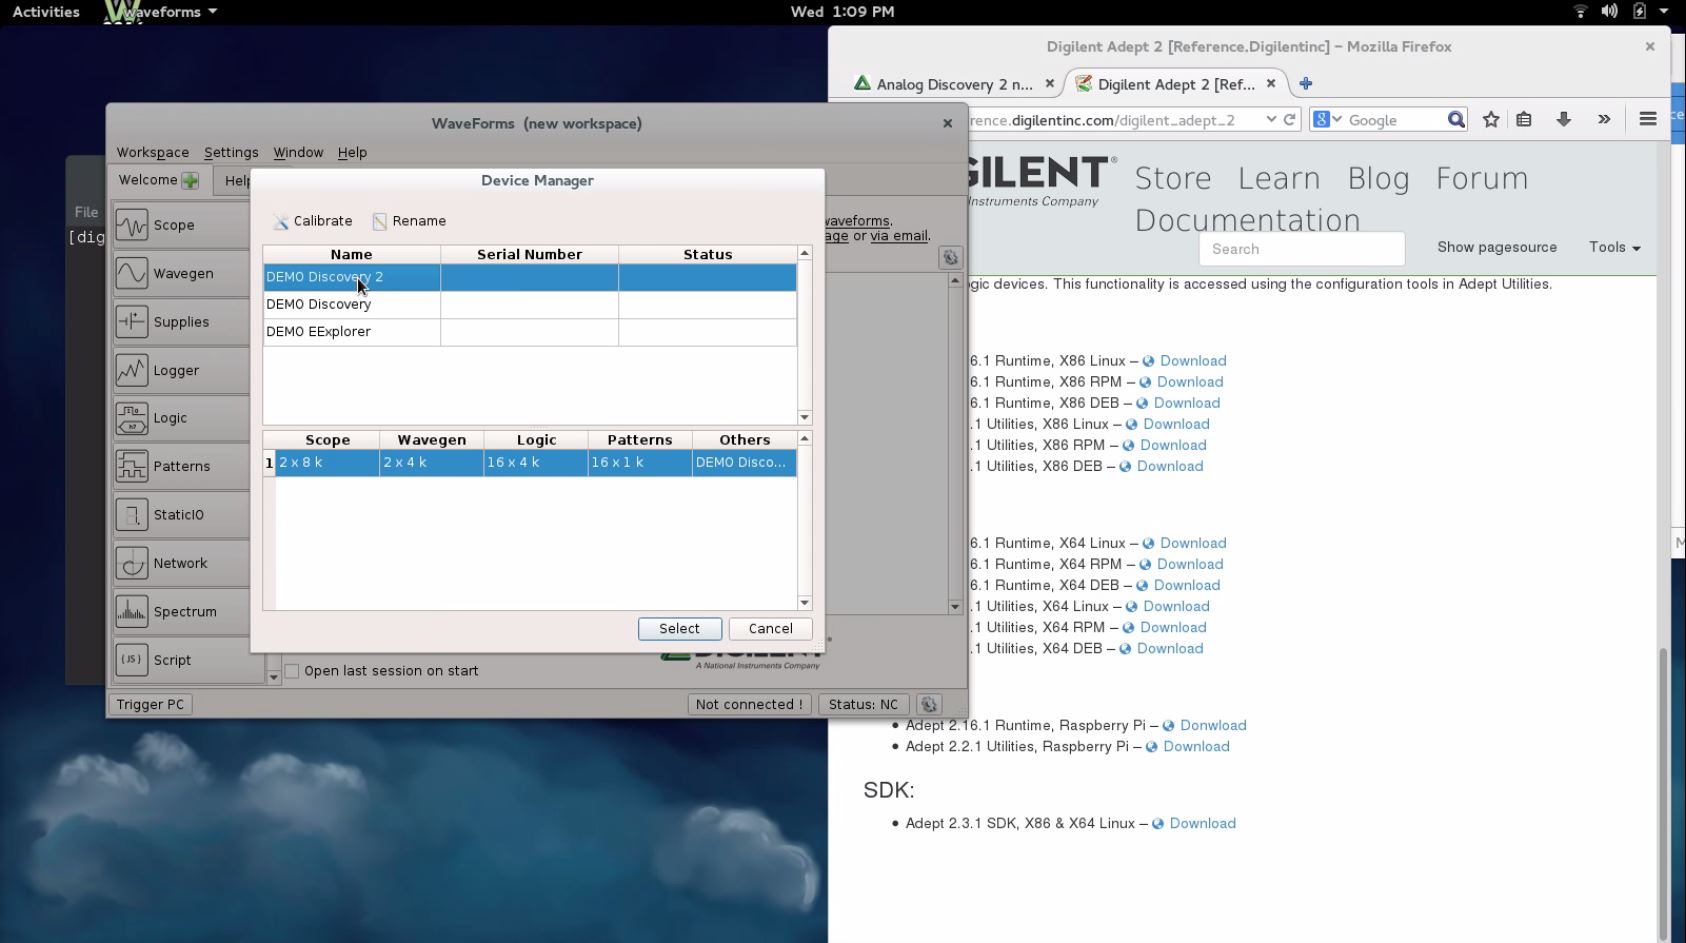Click the device settings icon in WaveForms status bar
The width and height of the screenshot is (1686, 943).
(929, 704)
